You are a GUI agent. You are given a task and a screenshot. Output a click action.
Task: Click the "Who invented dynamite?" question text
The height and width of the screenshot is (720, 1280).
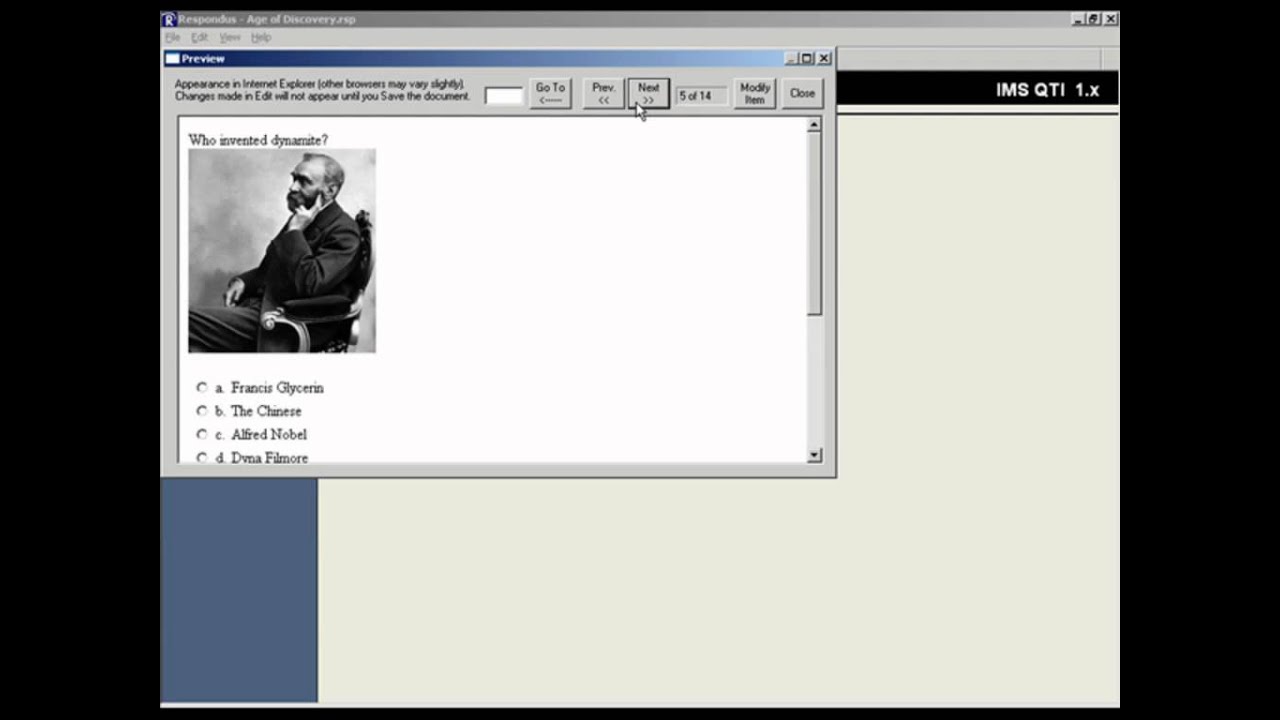point(258,140)
